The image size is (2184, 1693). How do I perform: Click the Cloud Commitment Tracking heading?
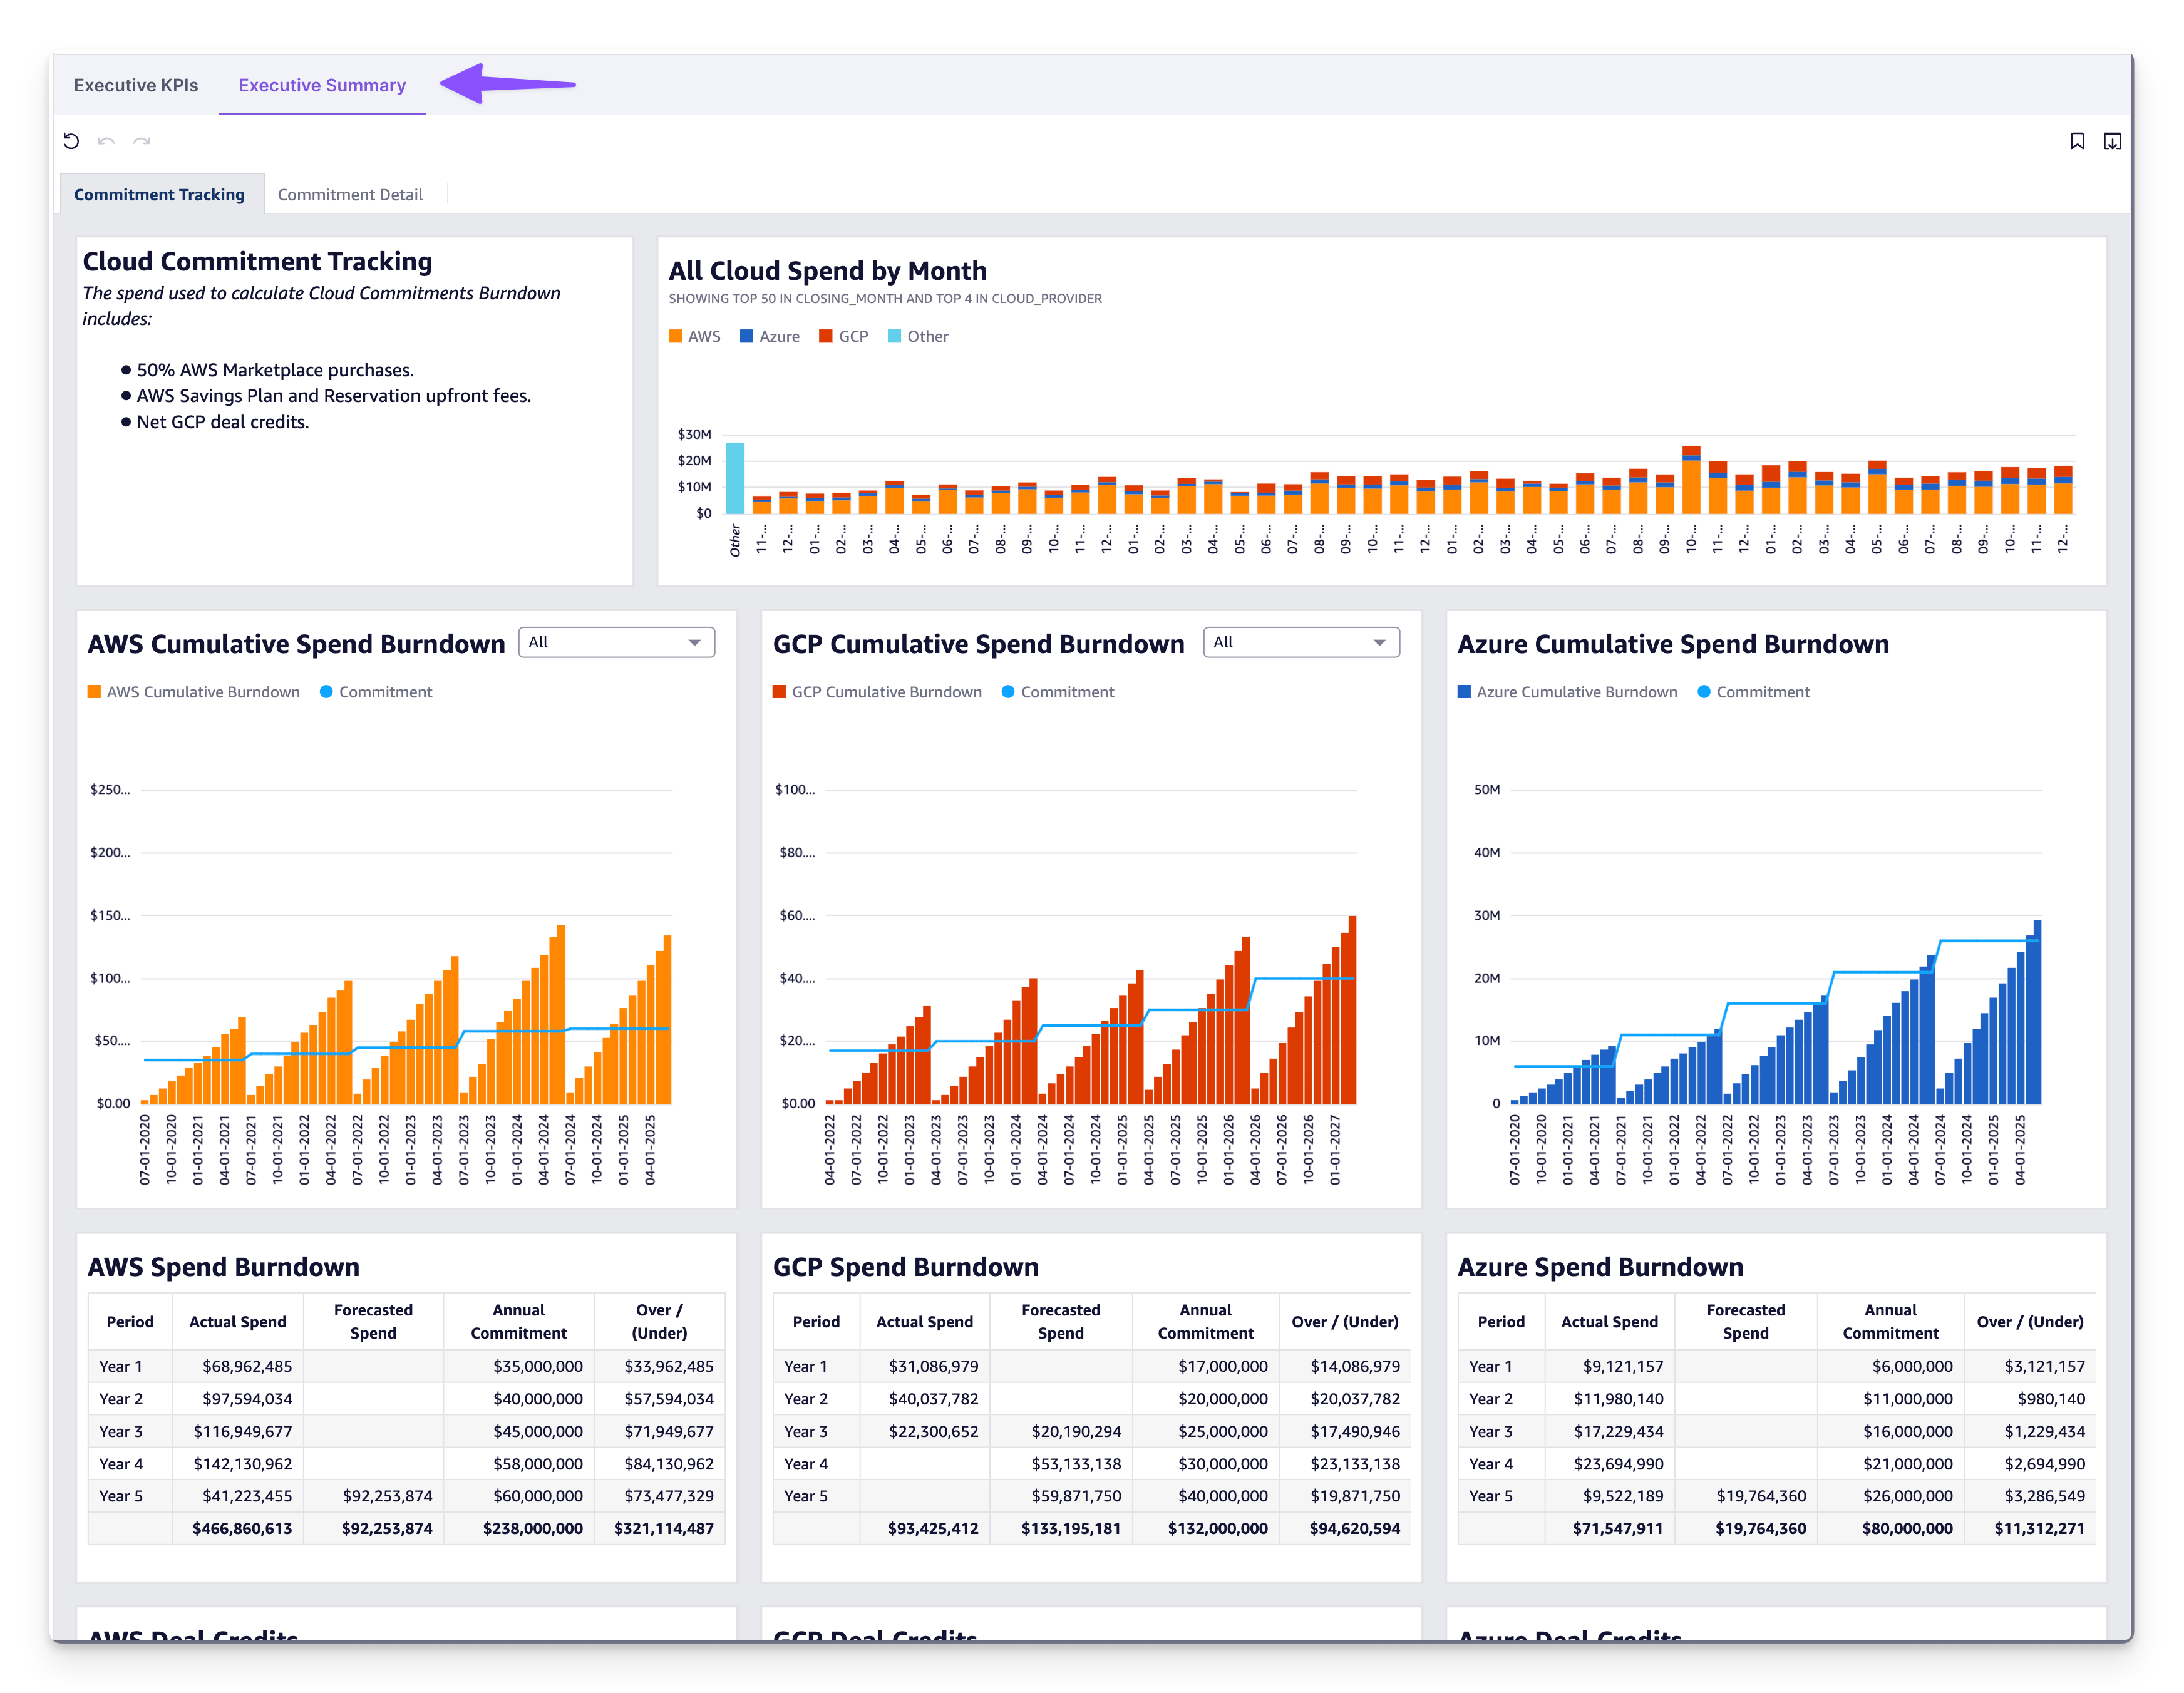[x=257, y=261]
